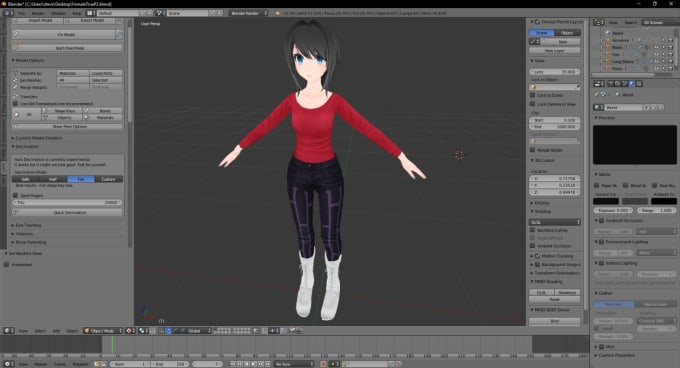Click Quick Decimation button
This screenshot has height=368, width=680.
[68, 213]
